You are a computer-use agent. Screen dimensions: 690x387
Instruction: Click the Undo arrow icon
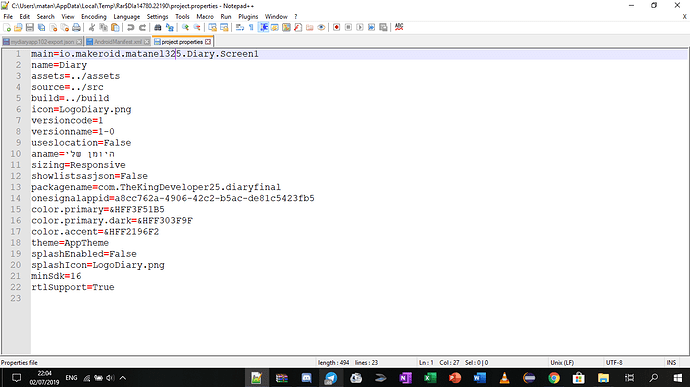point(130,27)
